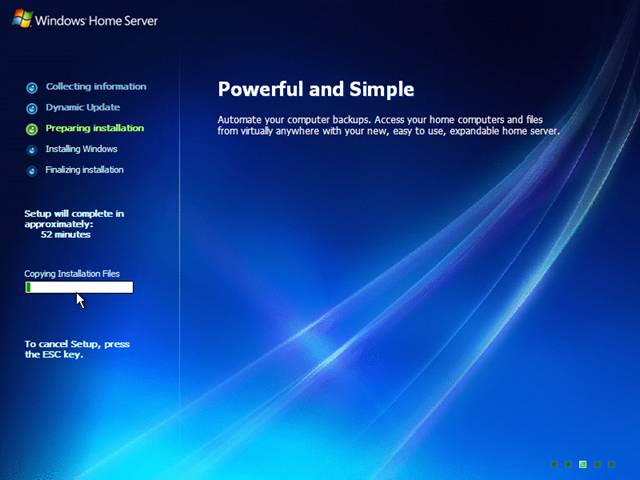Click the Finalizing installation step icon
The image size is (640, 480).
pos(32,171)
